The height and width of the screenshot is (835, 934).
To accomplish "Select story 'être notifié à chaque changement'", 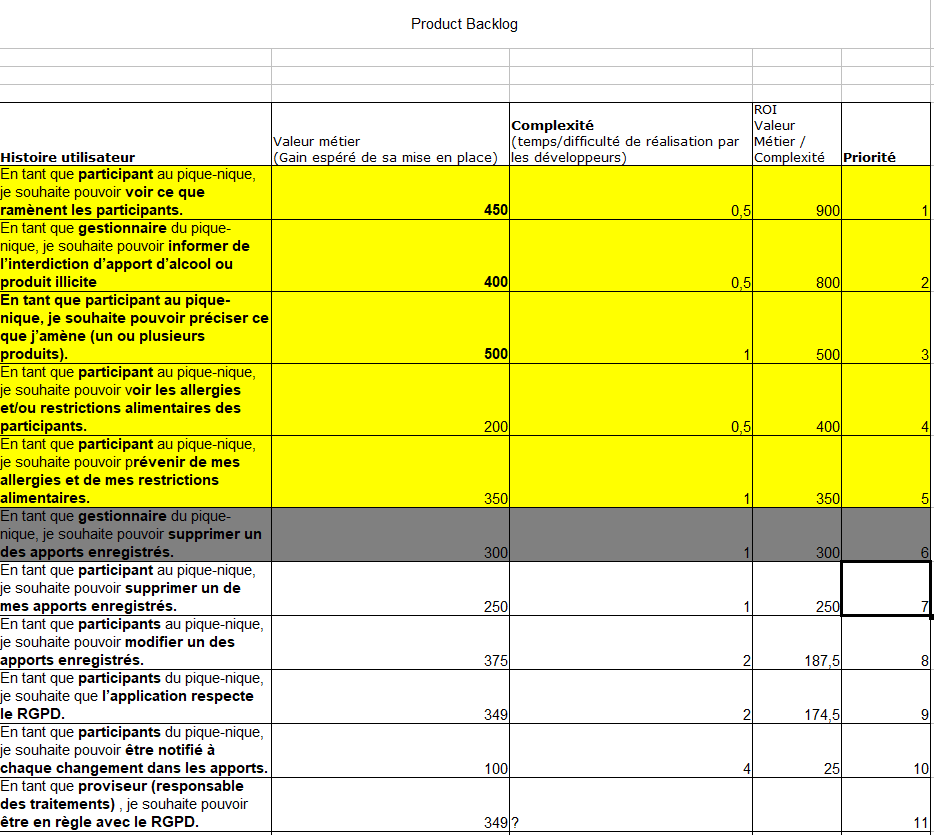I will pyautogui.click(x=135, y=750).
